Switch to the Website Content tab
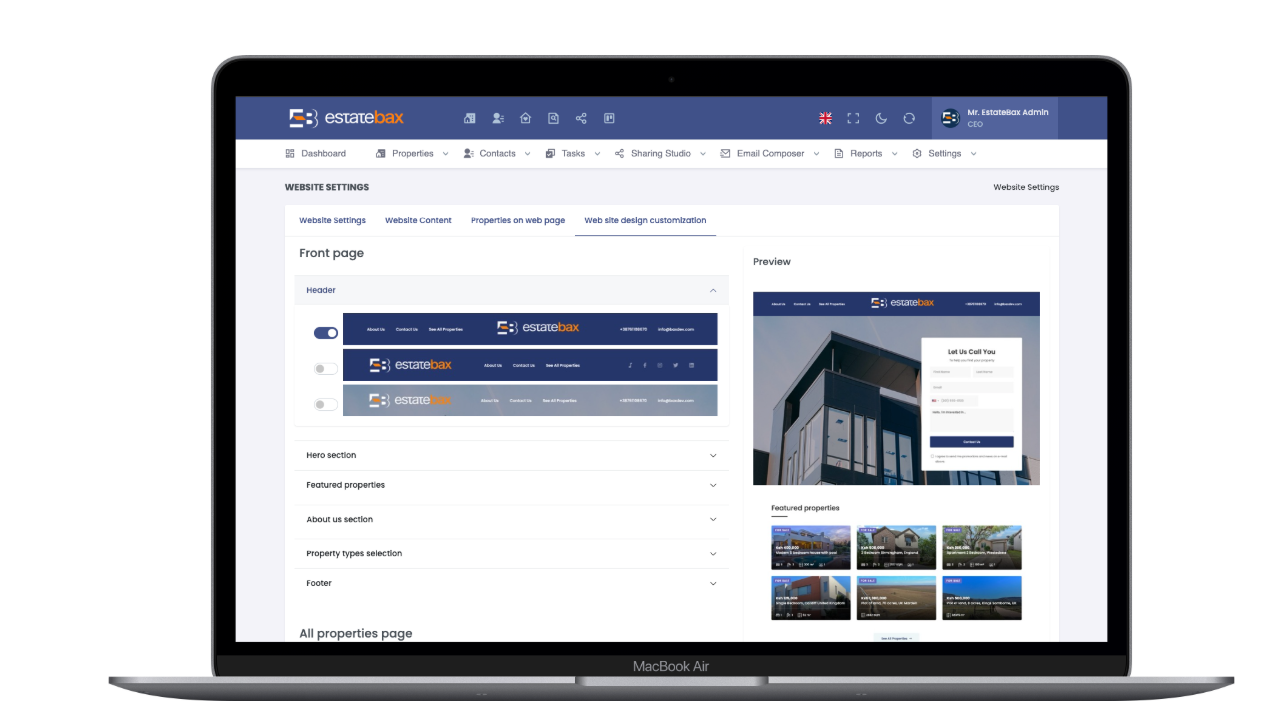Image resolution: width=1280 pixels, height=720 pixels. 418,220
